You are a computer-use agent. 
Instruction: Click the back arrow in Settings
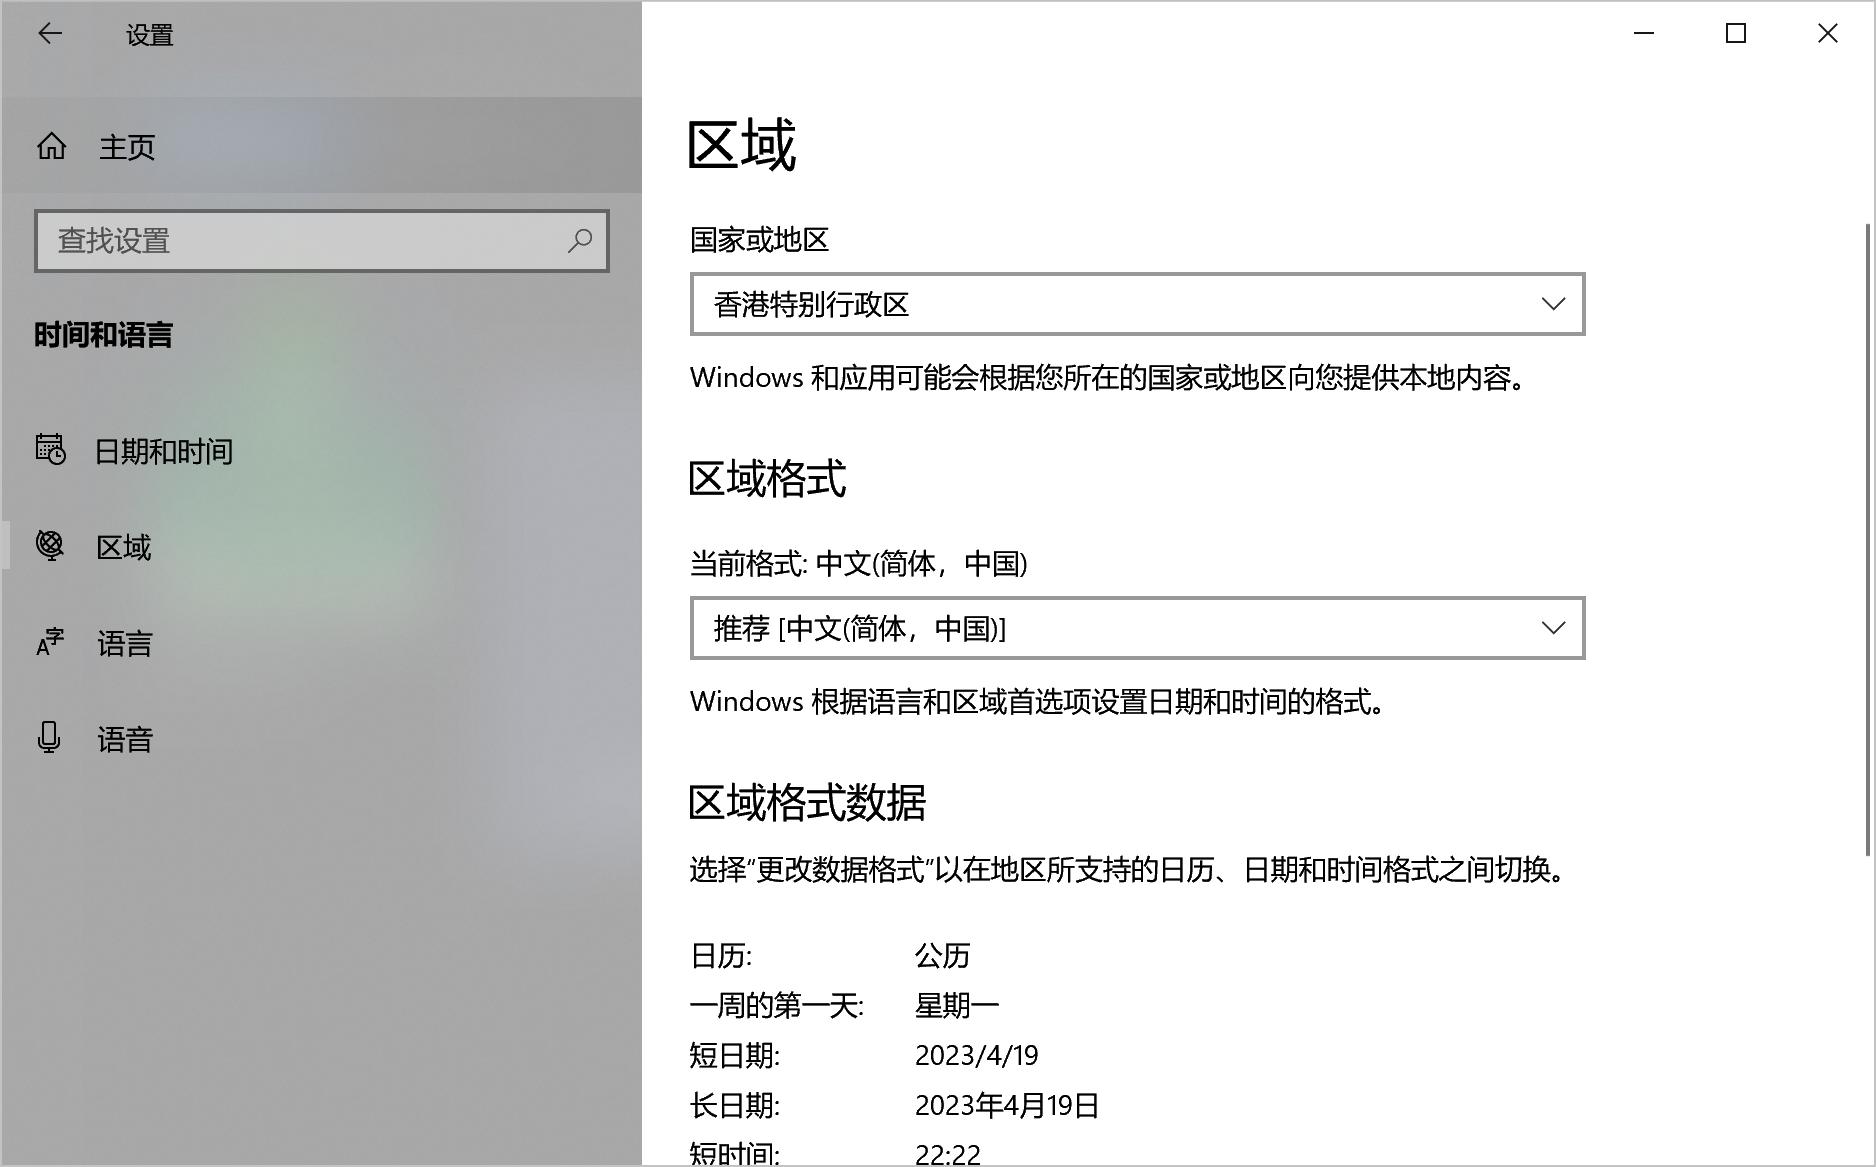50,34
